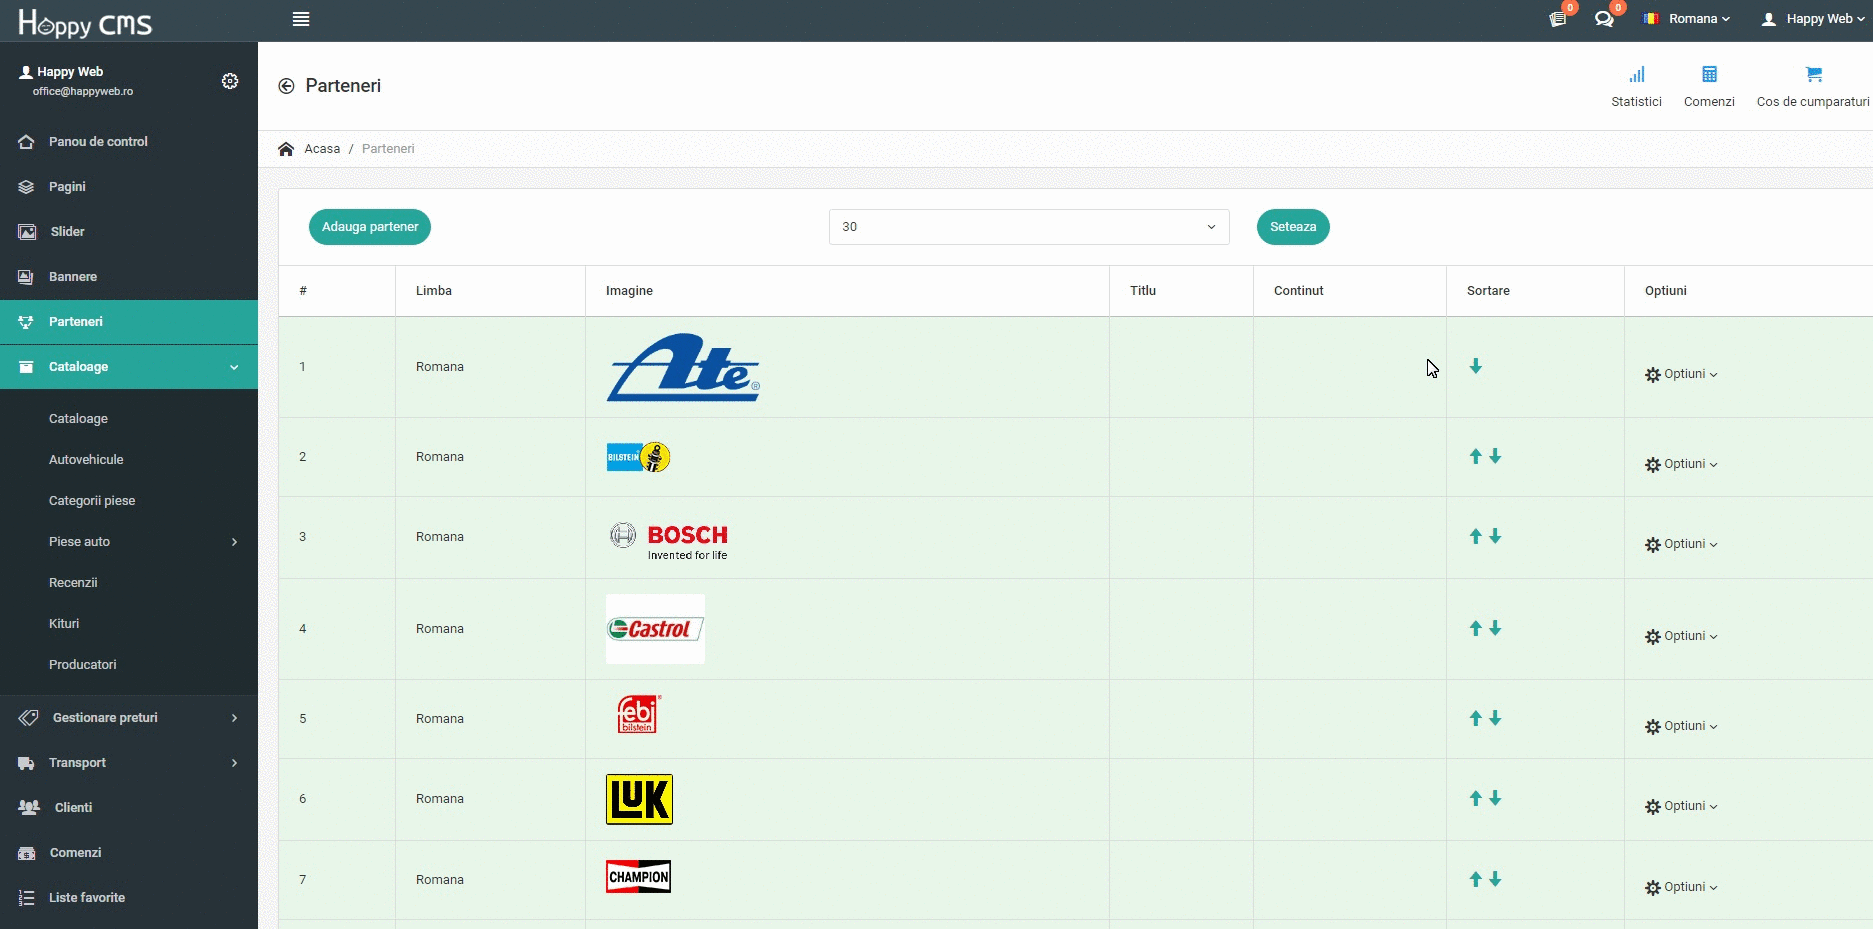Open the notifications icon in top bar
This screenshot has width=1873, height=929.
pyautogui.click(x=1558, y=19)
